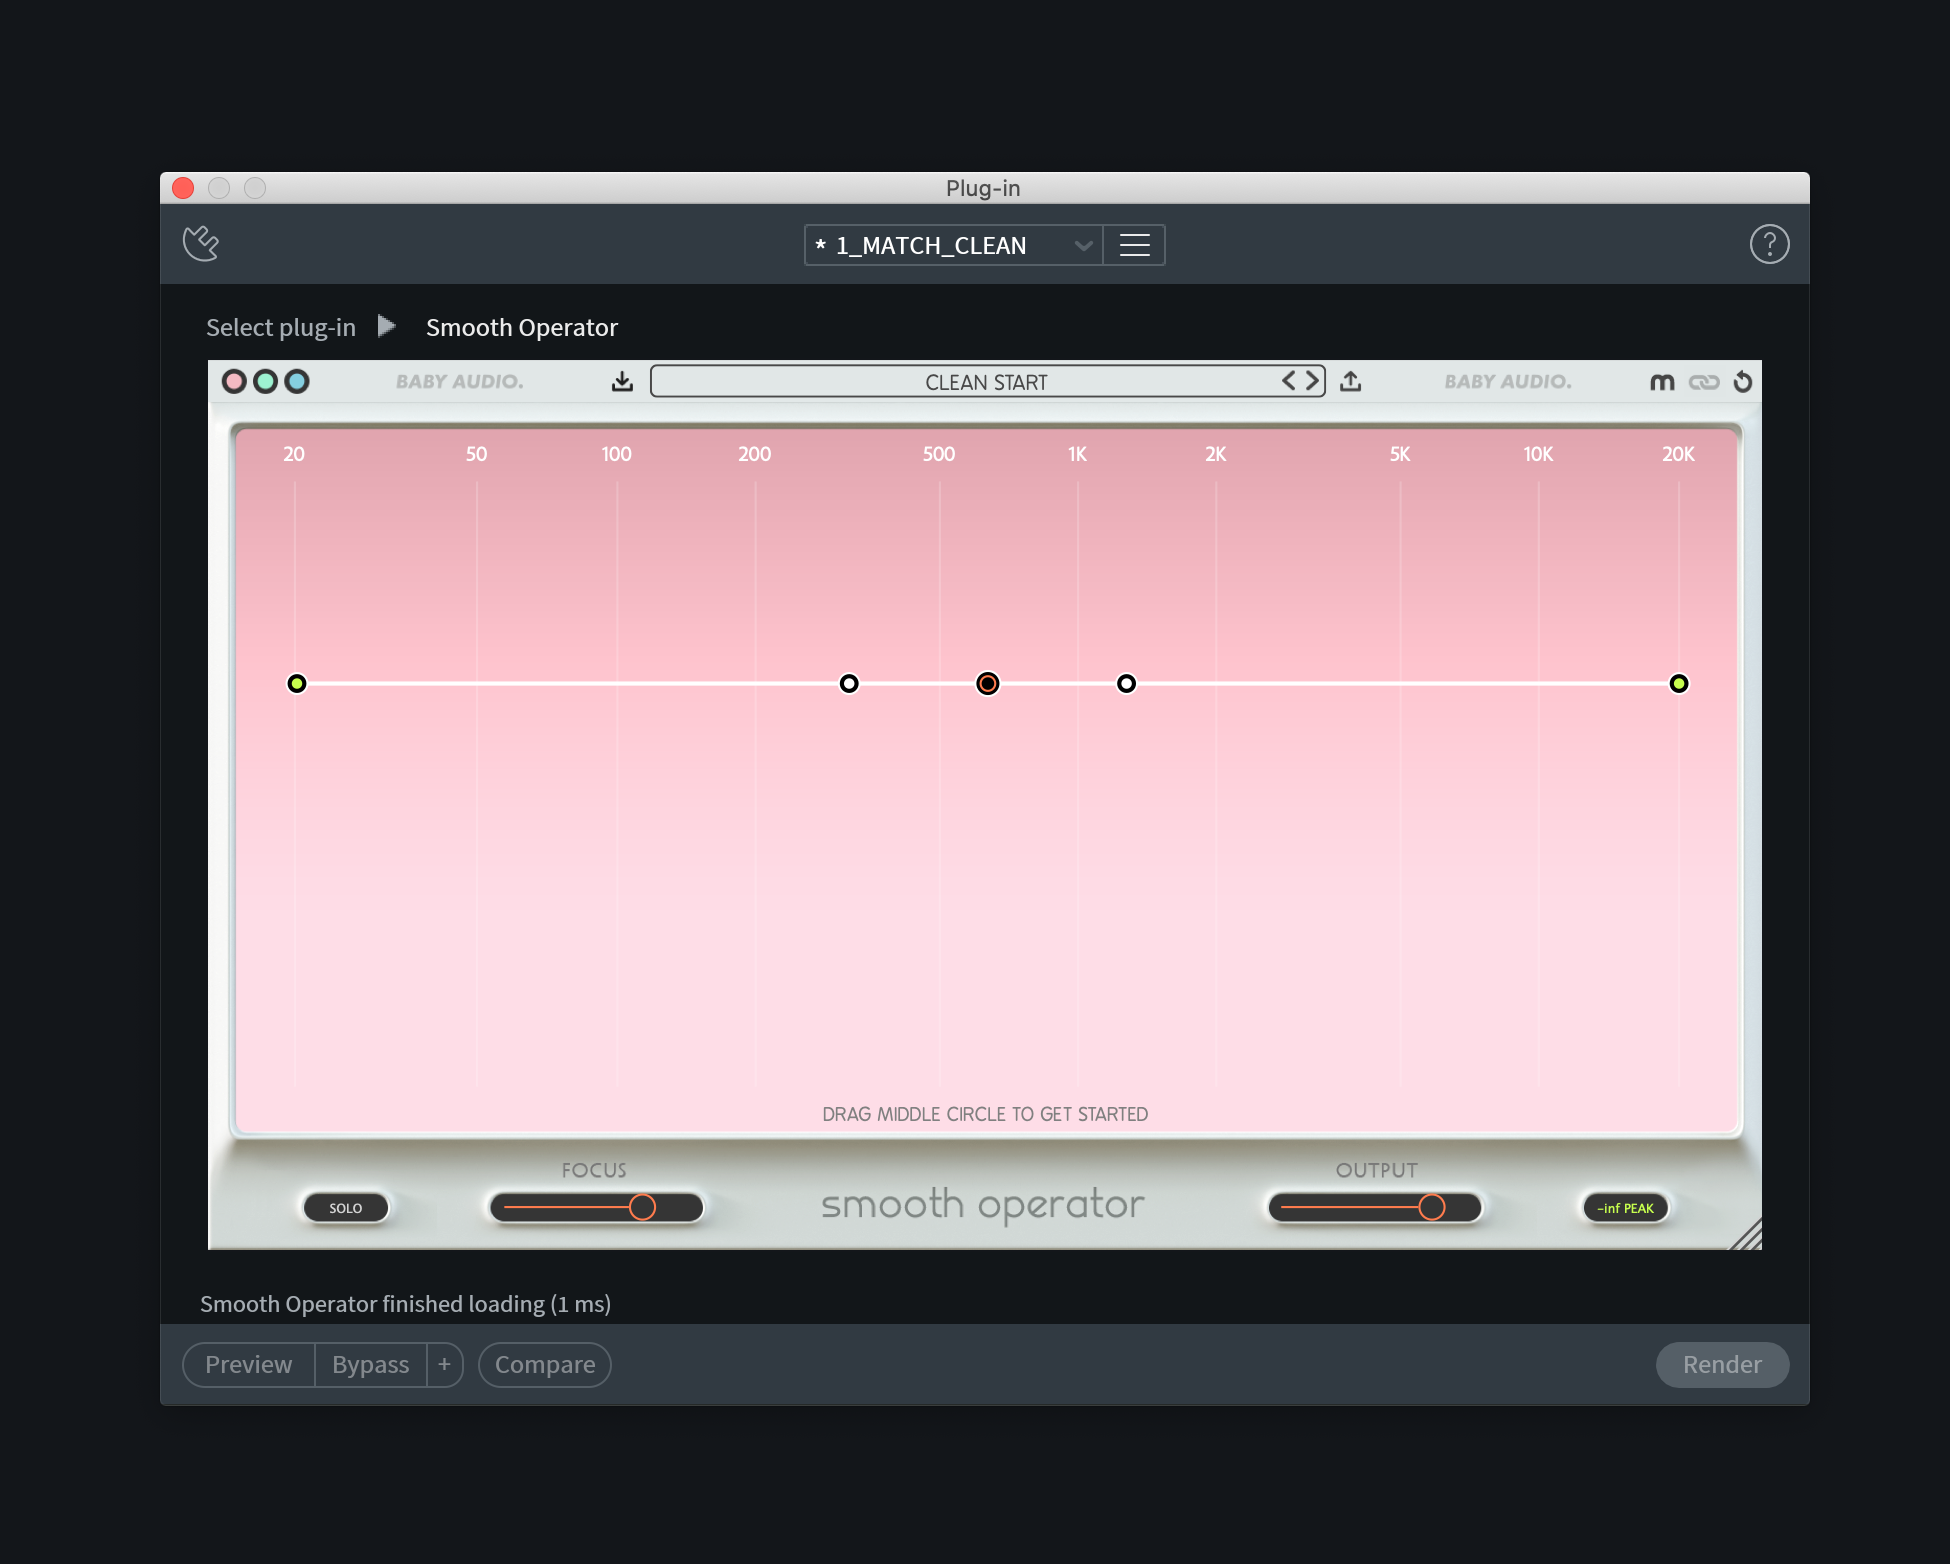
Task: Click the 'DRAG MIDDLE CIRCLE TO GET STARTED' hint
Action: click(985, 1114)
